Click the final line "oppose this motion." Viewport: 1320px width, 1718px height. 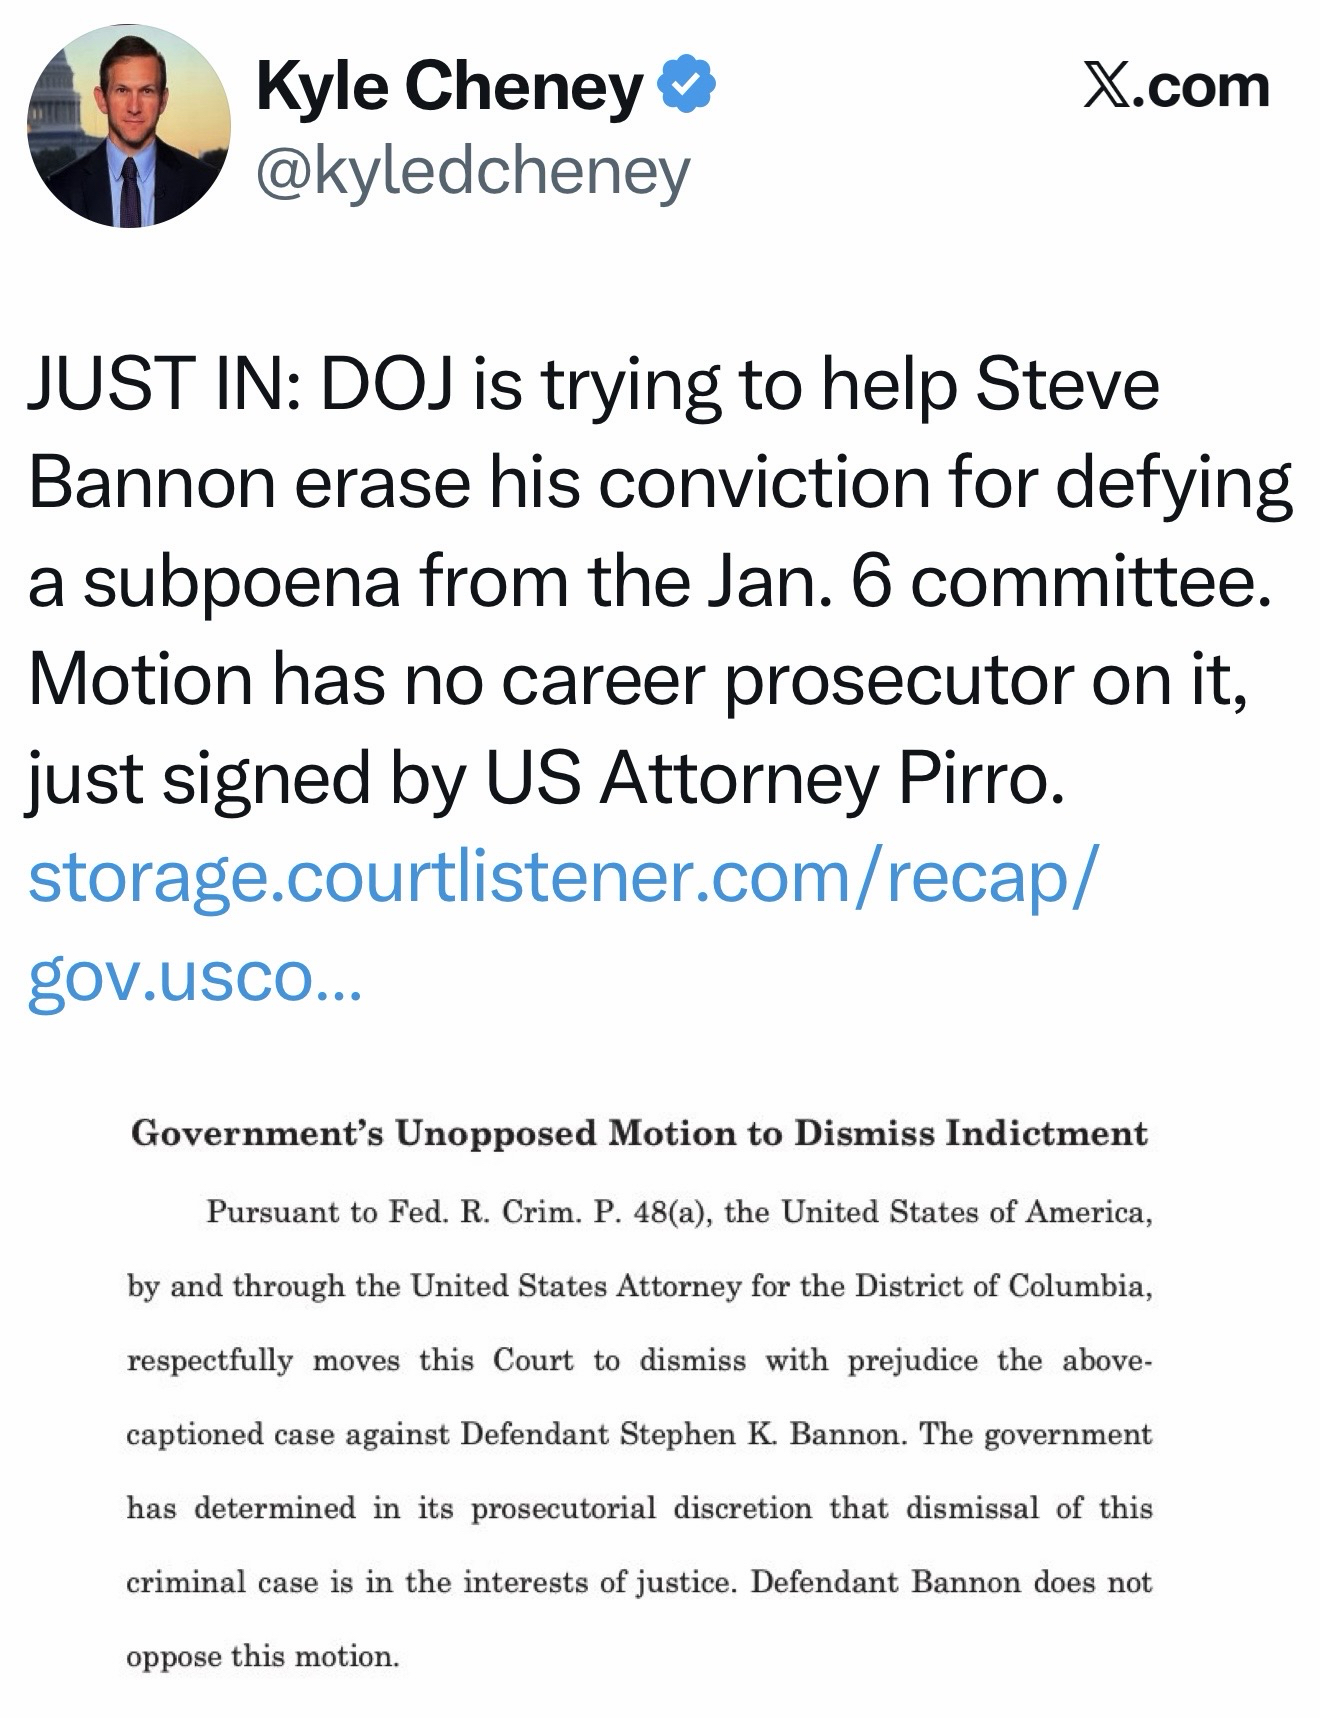coord(262,1656)
